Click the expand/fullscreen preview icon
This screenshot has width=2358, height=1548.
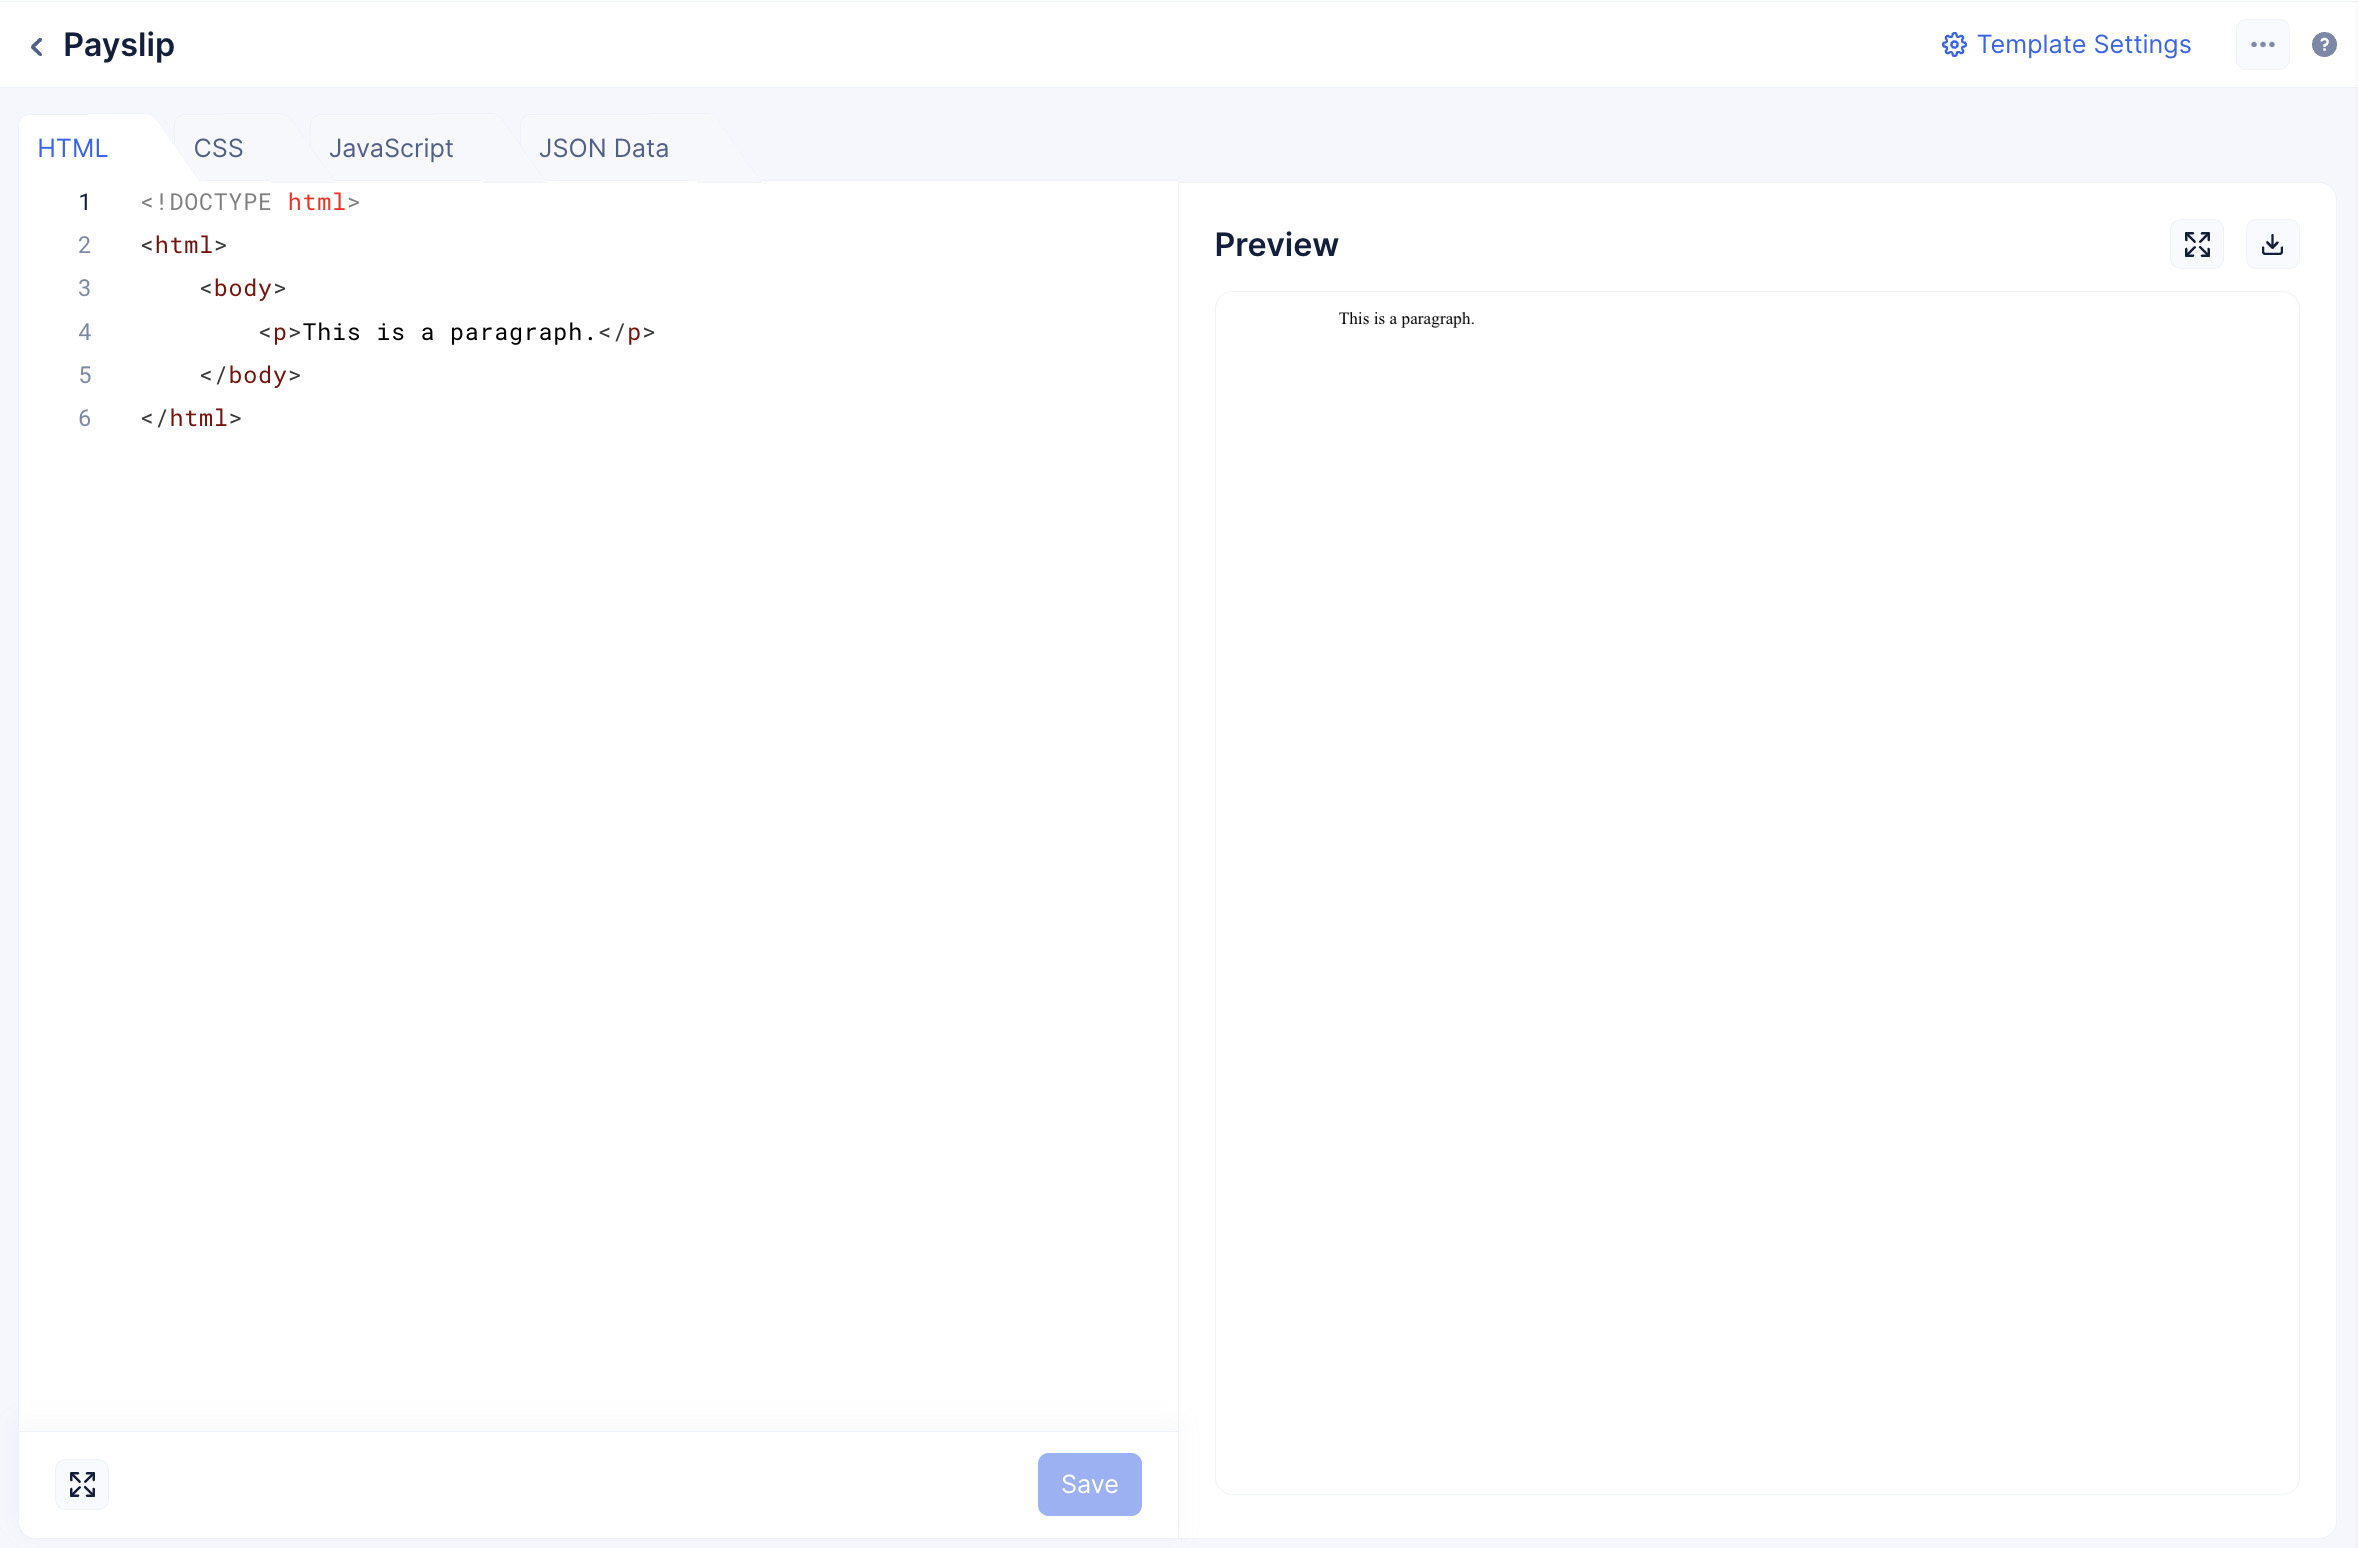pos(2197,244)
